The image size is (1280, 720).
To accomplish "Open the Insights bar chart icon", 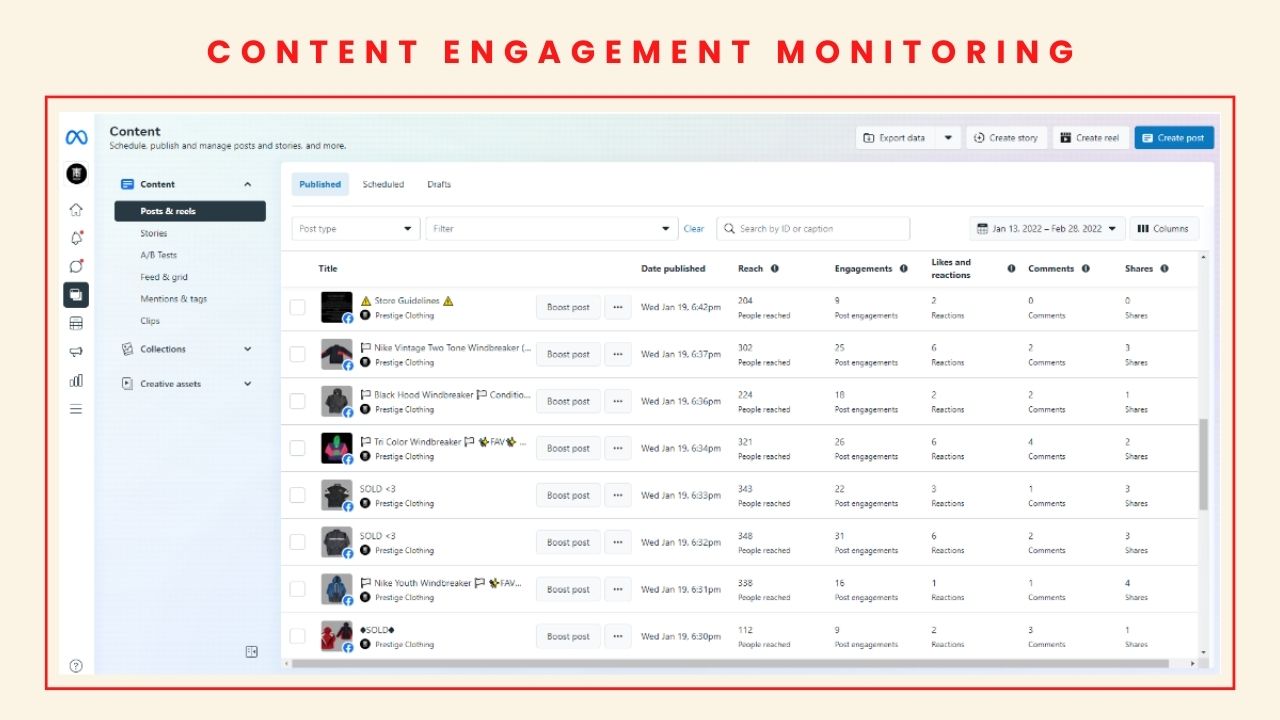I will pyautogui.click(x=76, y=380).
